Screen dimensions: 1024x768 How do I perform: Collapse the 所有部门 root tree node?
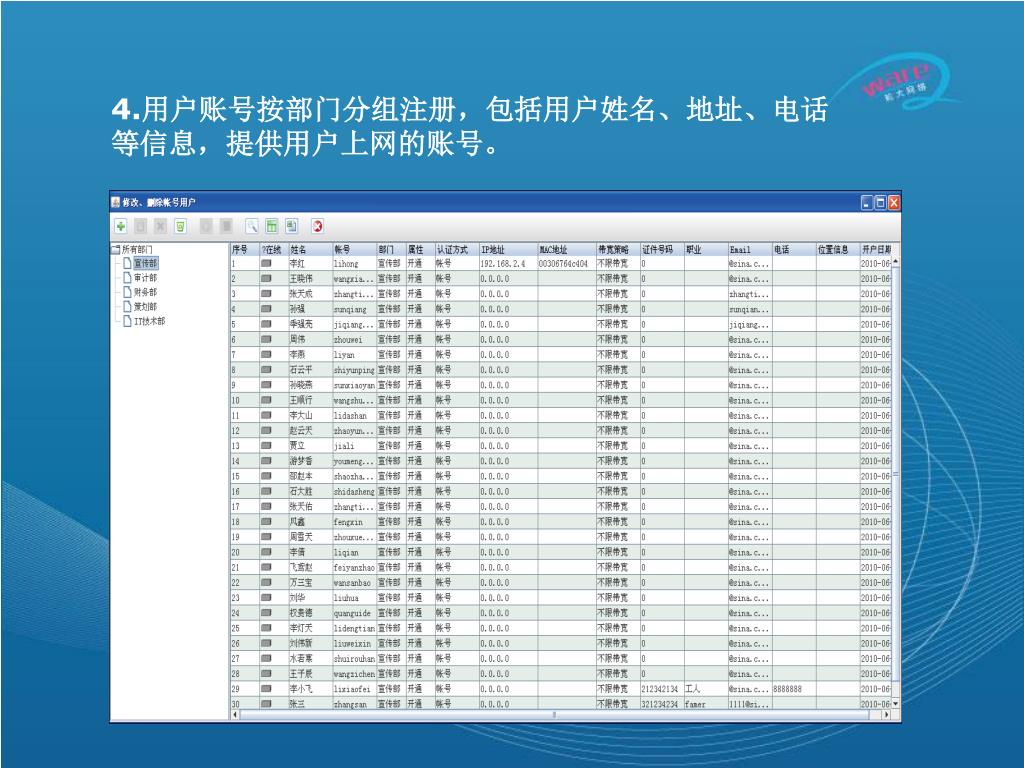click(116, 249)
